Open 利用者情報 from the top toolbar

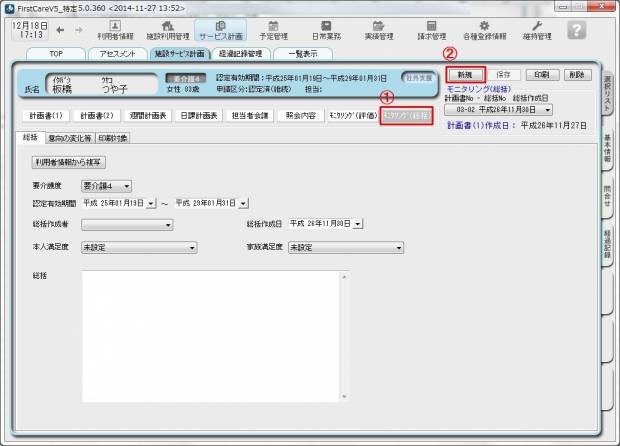114,30
